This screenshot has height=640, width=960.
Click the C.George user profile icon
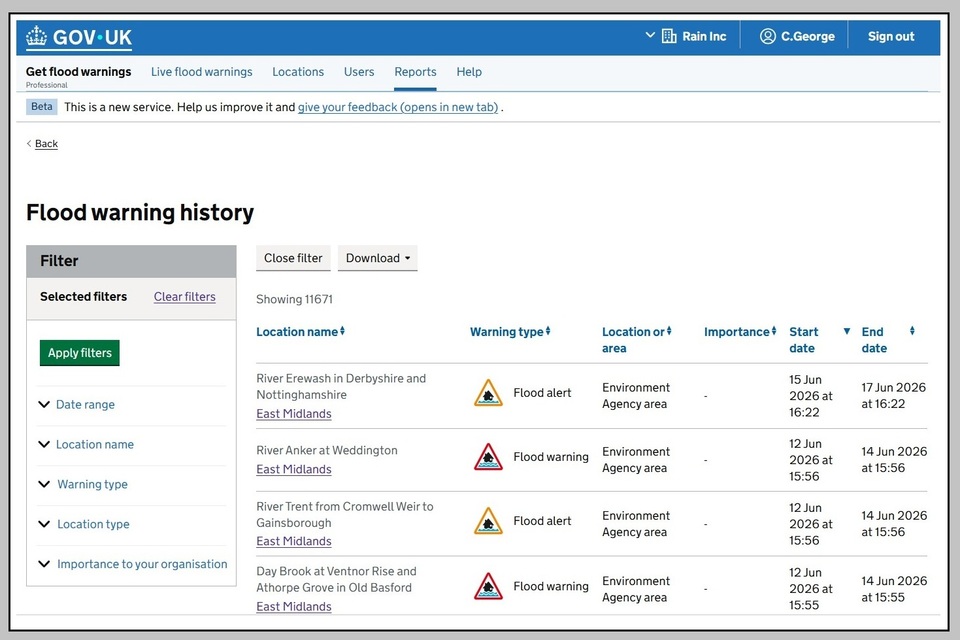768,36
